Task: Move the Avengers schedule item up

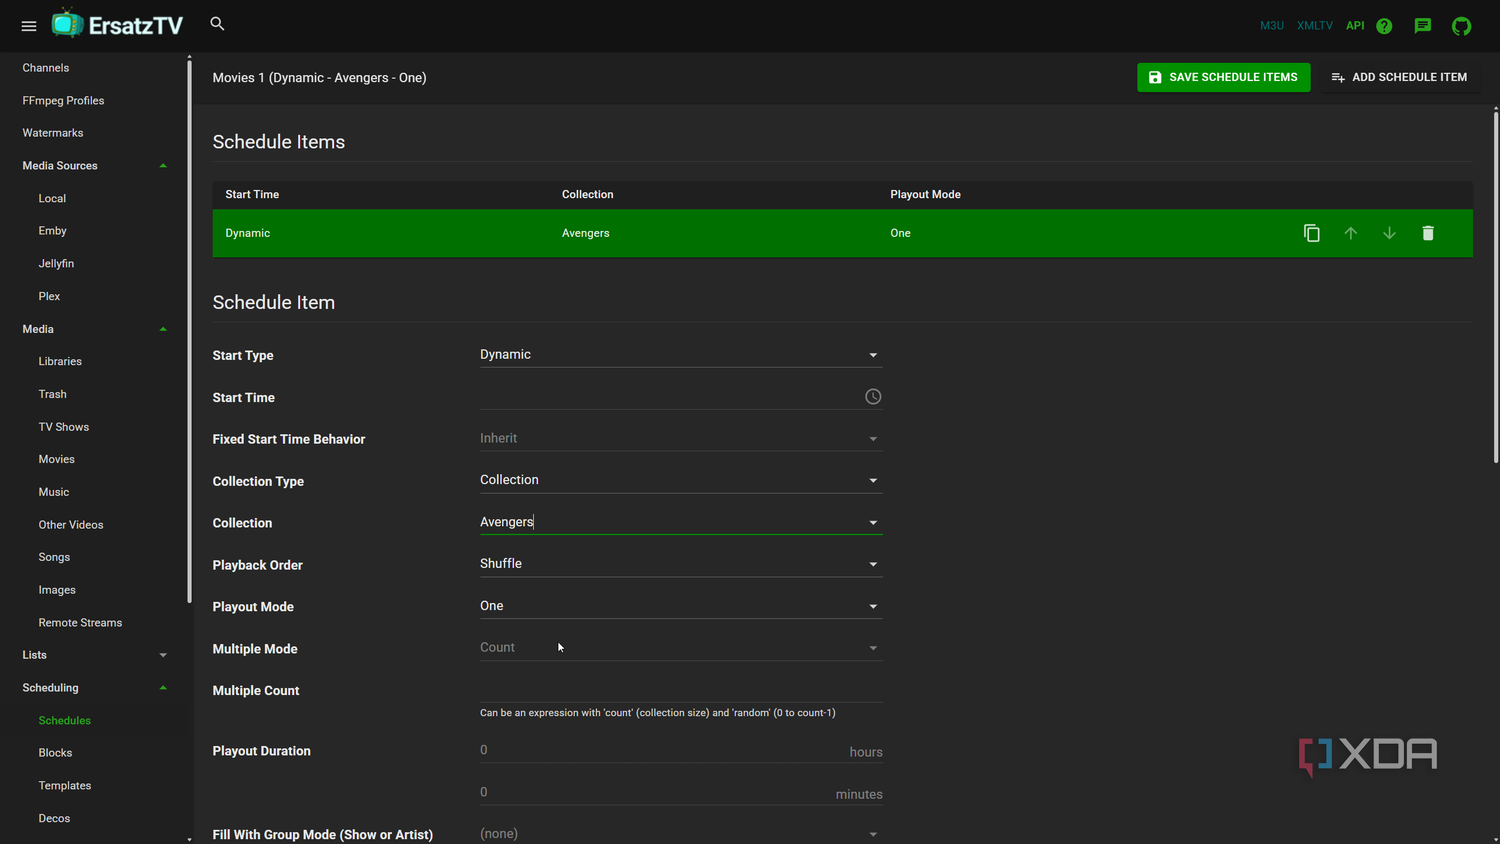Action: point(1351,233)
